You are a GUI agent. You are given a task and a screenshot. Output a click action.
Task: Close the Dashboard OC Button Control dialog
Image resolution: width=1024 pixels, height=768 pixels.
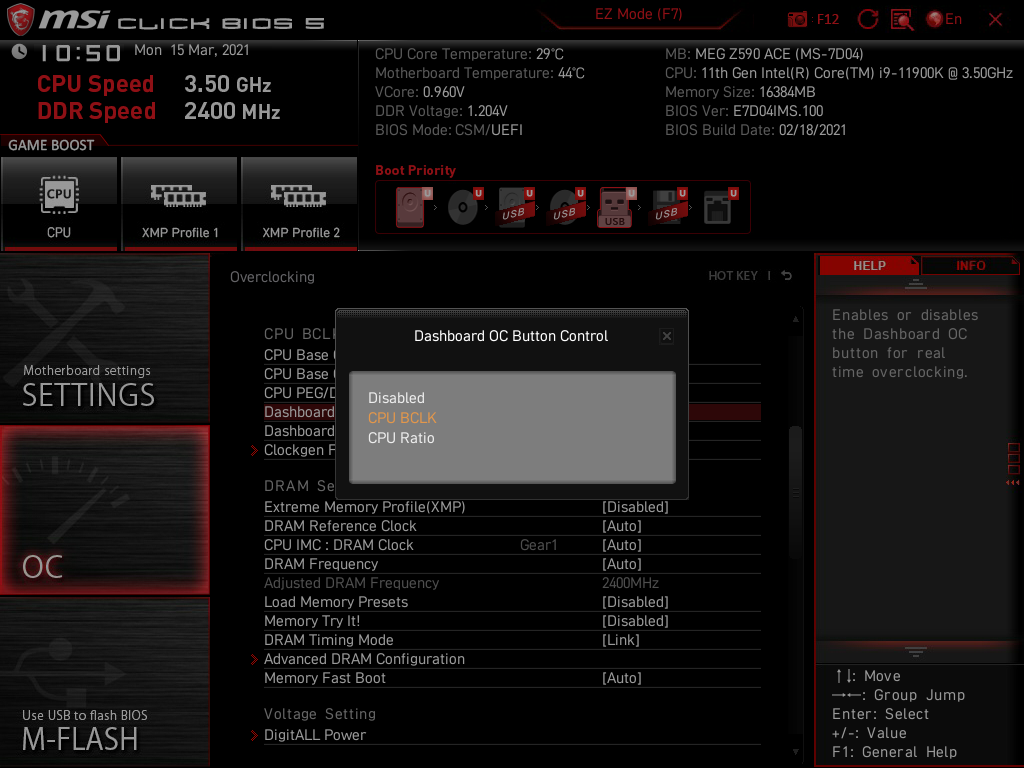tap(667, 336)
